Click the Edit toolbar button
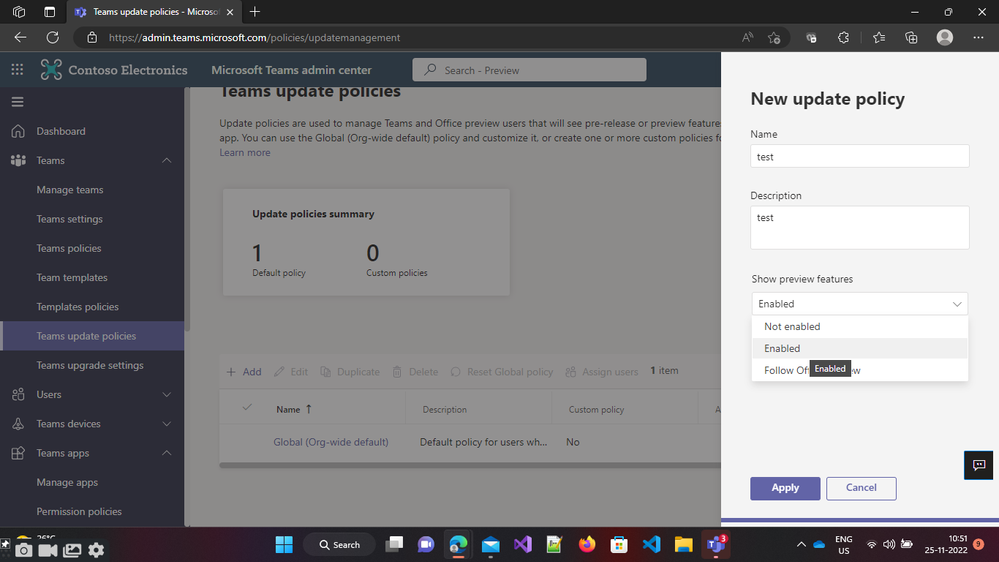 (x=291, y=371)
